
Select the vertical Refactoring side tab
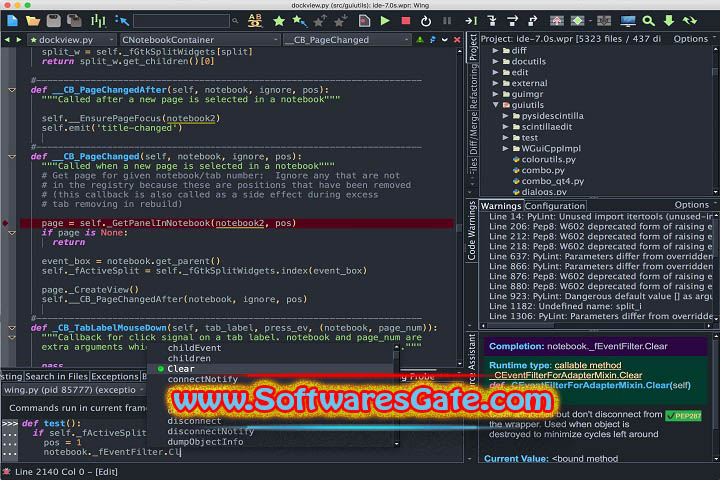coord(472,86)
